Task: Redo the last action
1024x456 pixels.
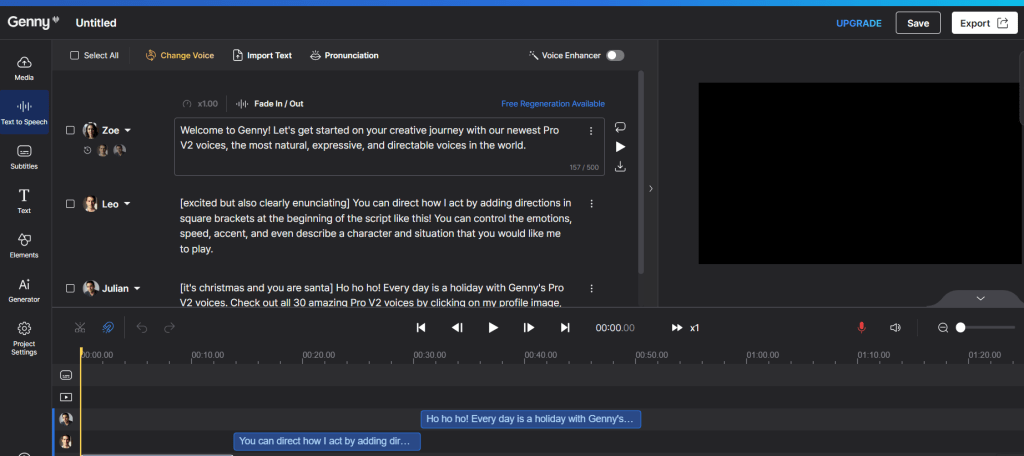Action: (169, 327)
